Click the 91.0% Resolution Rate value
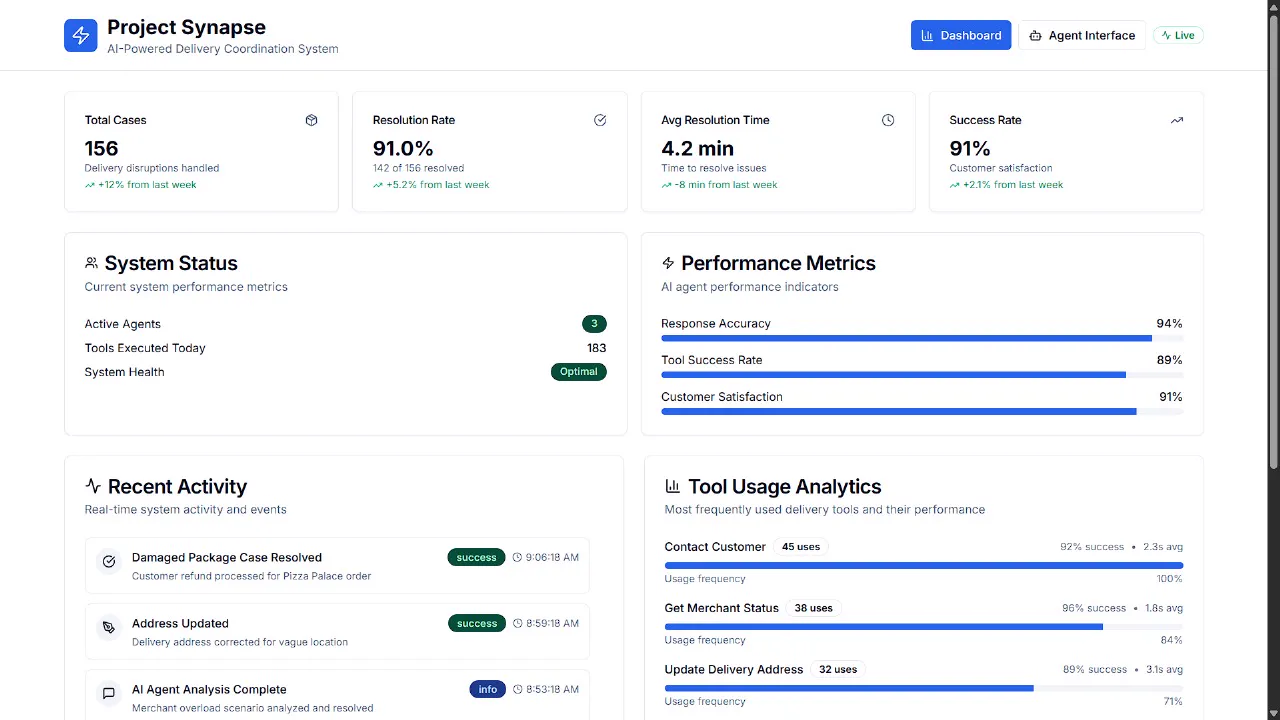This screenshot has width=1280, height=720. point(403,148)
